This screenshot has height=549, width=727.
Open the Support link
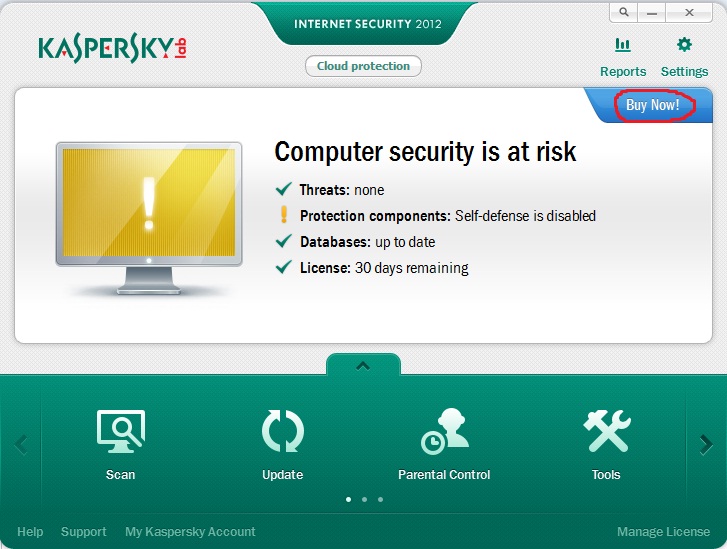tap(83, 531)
